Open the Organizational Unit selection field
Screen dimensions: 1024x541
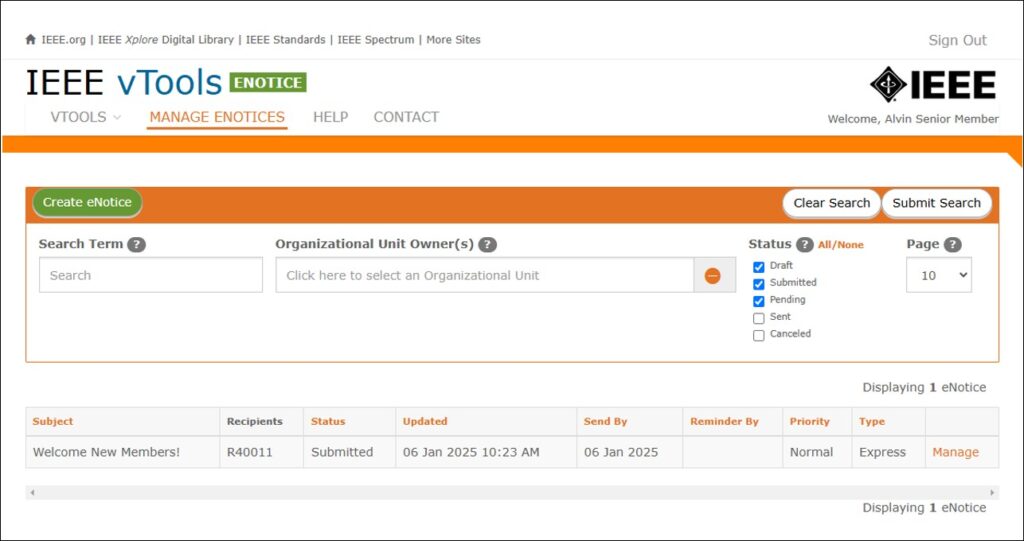(485, 275)
